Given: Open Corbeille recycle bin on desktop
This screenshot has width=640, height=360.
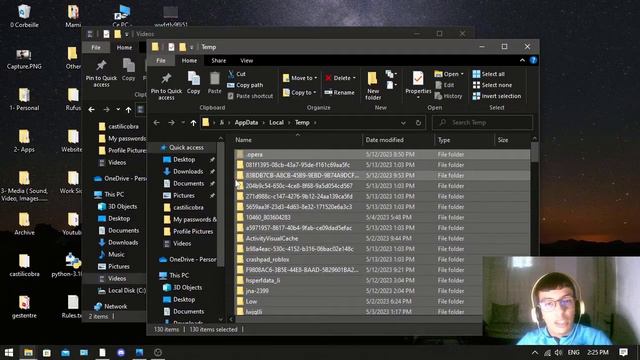Looking at the screenshot, I should tap(24, 16).
